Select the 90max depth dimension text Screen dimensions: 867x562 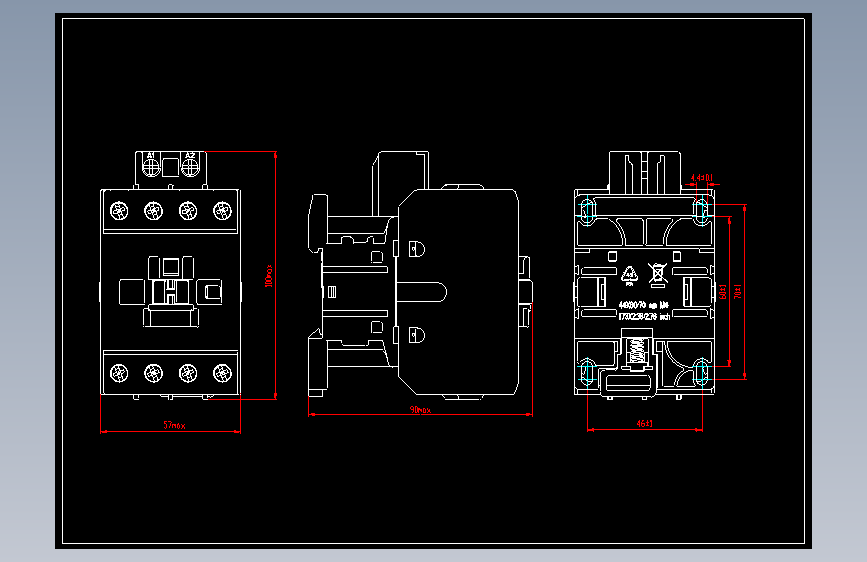420,410
